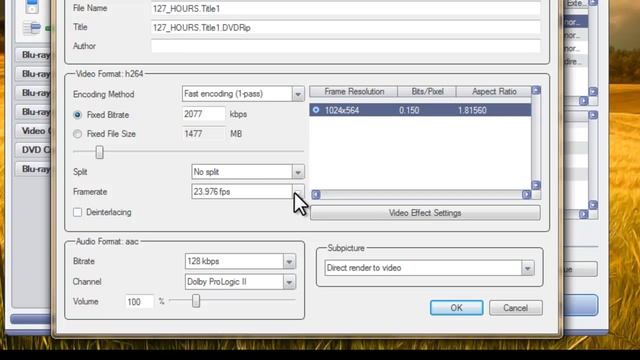Screen dimensions: 640x360
Task: Click the Volume percentage field
Action: (x=140, y=302)
